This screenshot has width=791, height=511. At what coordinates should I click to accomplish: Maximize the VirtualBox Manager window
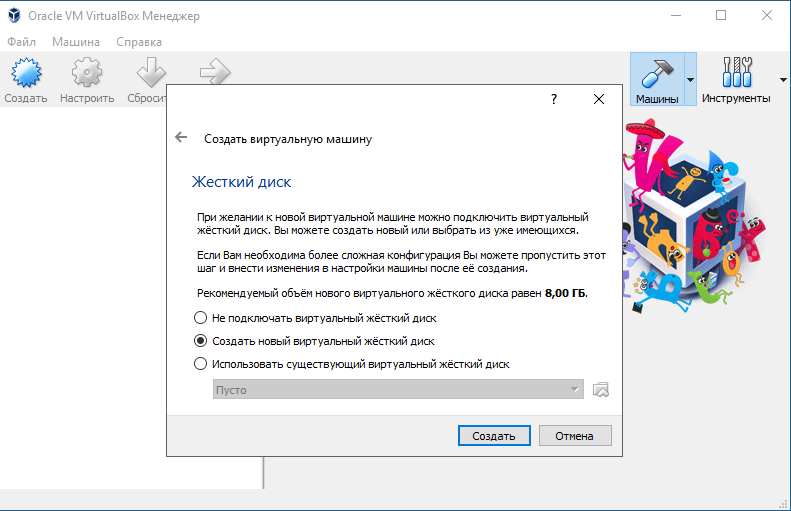721,15
